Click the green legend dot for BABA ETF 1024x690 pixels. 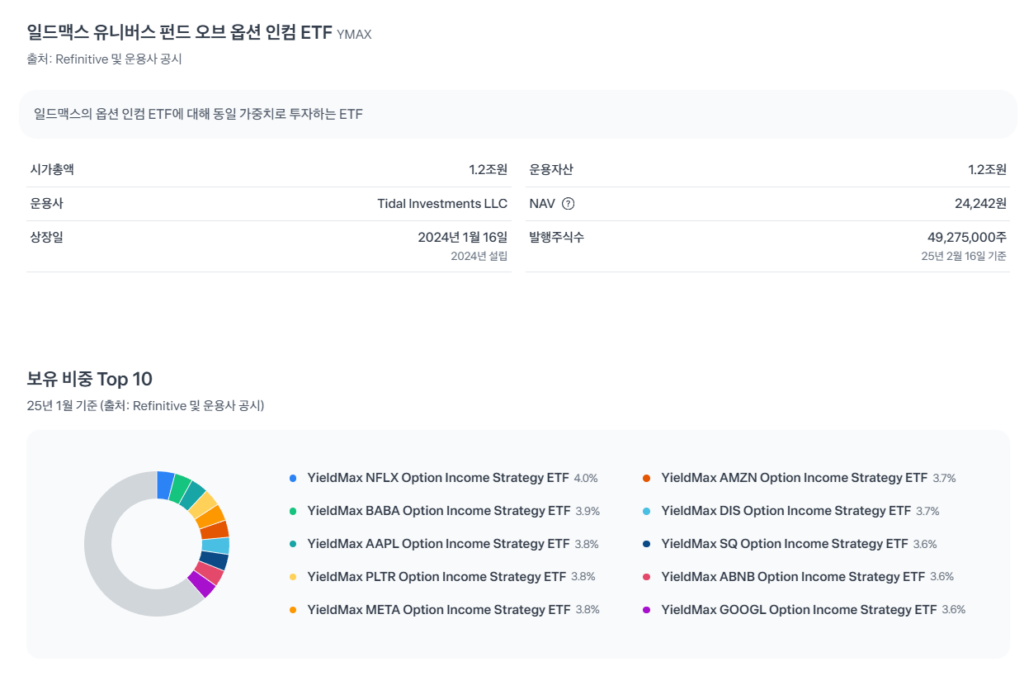pyautogui.click(x=293, y=511)
